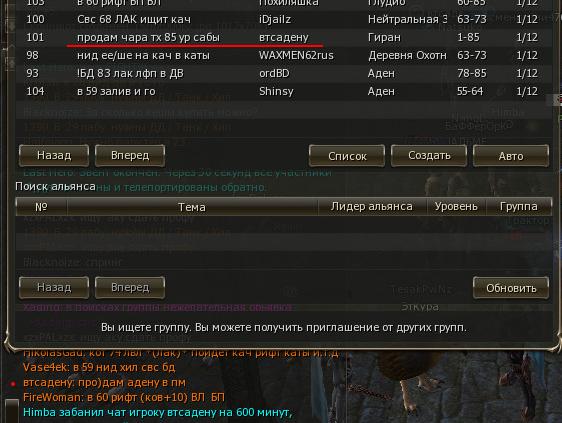562x423 pixels.
Task: Go Вперед in the party room list
Action: pos(130,156)
